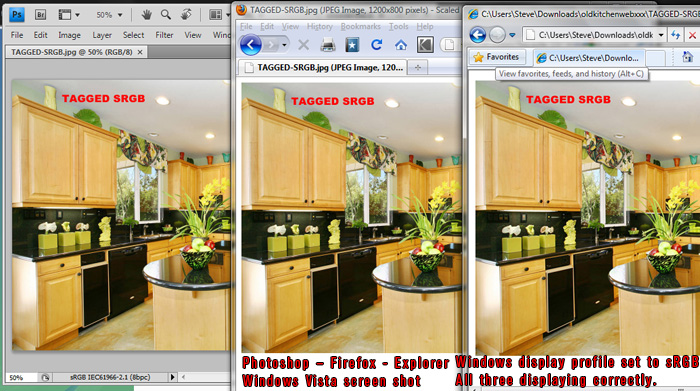Open the Filter menu in Photoshop
Image resolution: width=700 pixels, height=391 pixels.
coord(164,35)
